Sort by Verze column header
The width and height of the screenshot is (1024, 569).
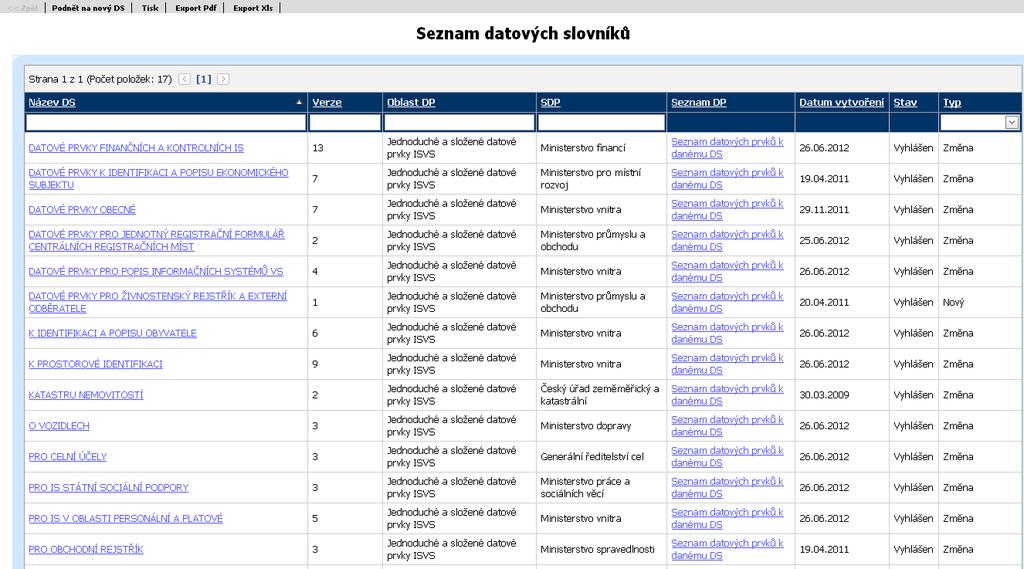pos(327,103)
